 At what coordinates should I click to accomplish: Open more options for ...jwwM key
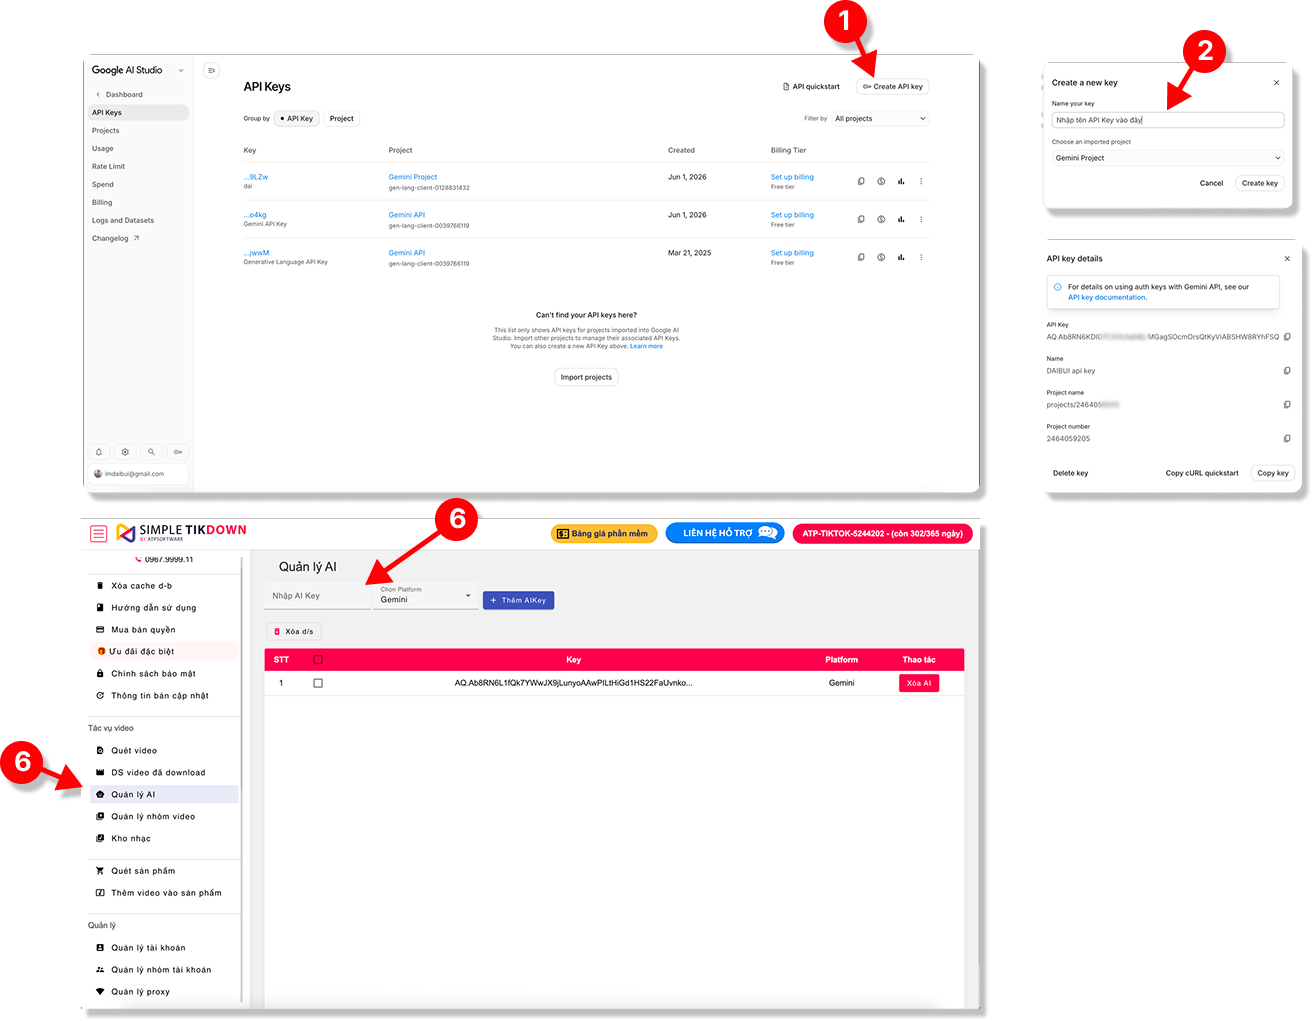(x=921, y=257)
